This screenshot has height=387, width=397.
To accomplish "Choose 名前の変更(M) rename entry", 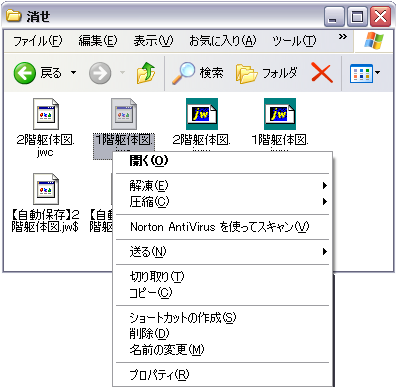I will (222, 350).
